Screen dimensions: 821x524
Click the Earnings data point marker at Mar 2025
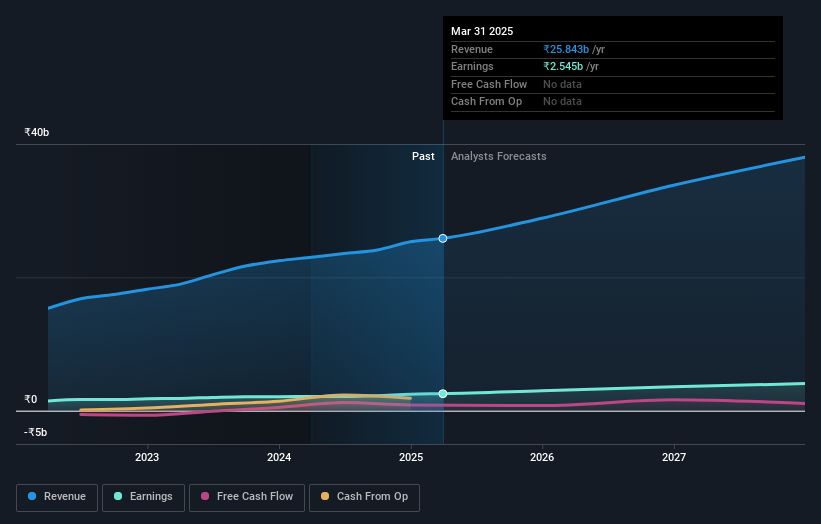coord(443,394)
